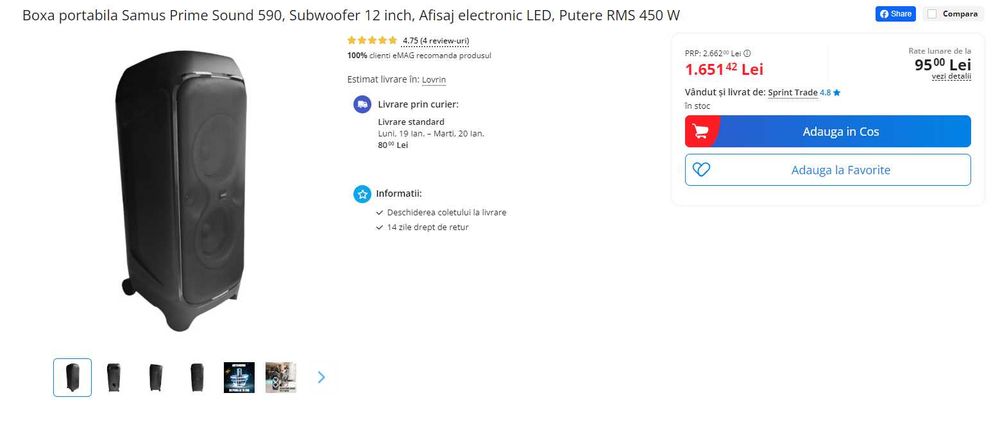Click the blue star beside Sprint Trade rating
The image size is (1000, 421).
837,92
